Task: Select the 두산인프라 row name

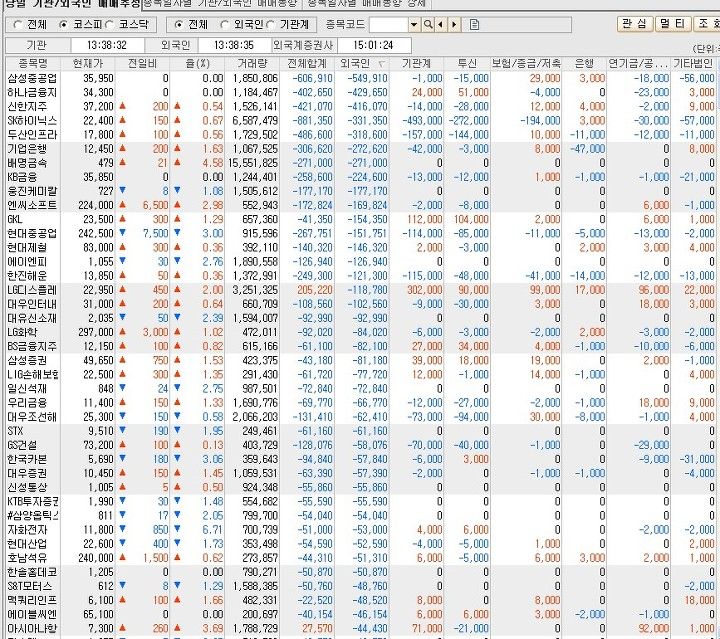Action: pyautogui.click(x=32, y=135)
